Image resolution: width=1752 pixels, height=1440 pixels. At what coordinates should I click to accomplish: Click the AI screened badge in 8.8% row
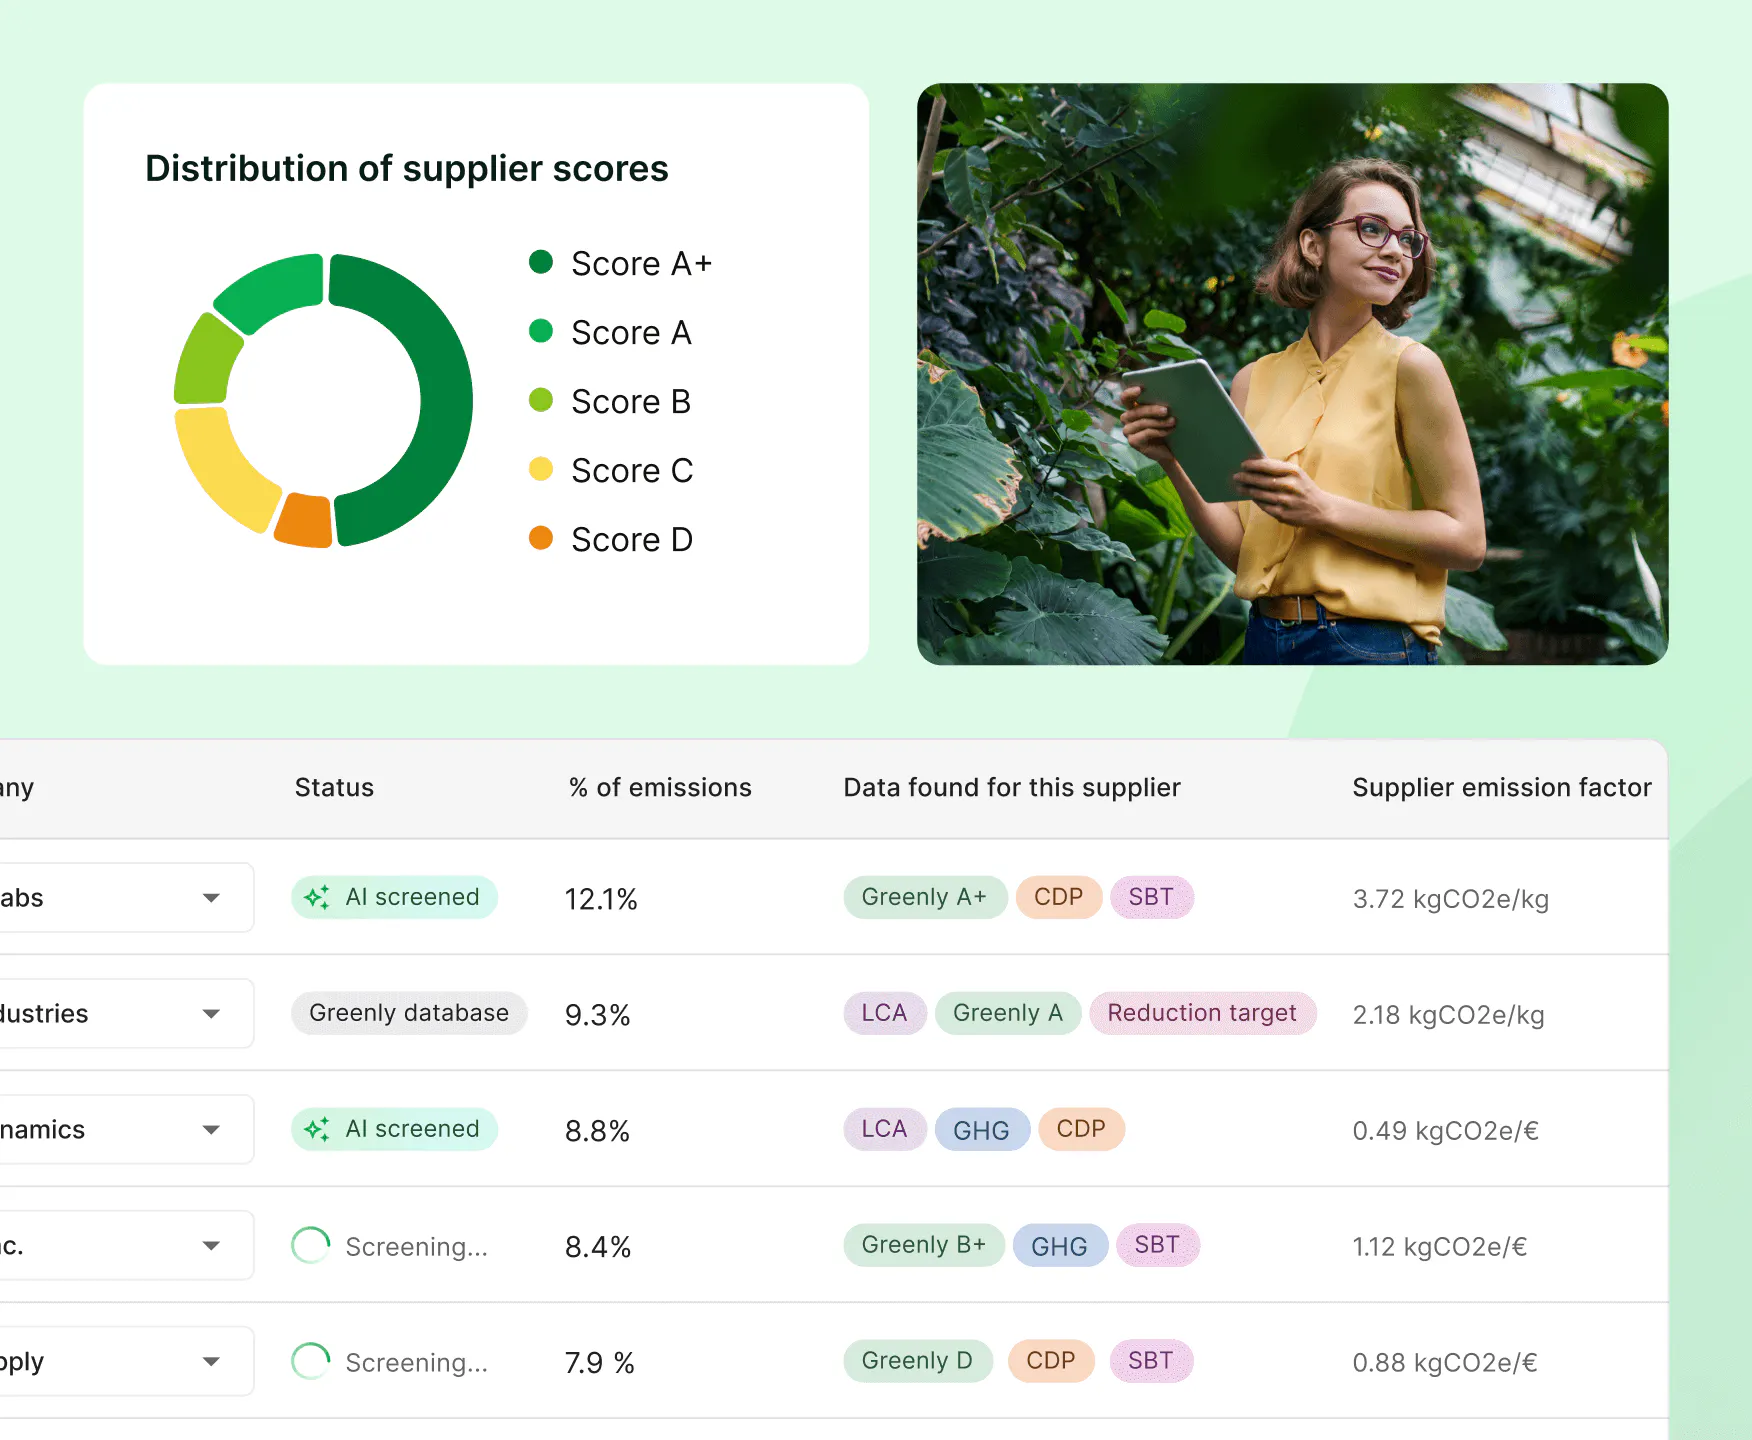[x=394, y=1129]
